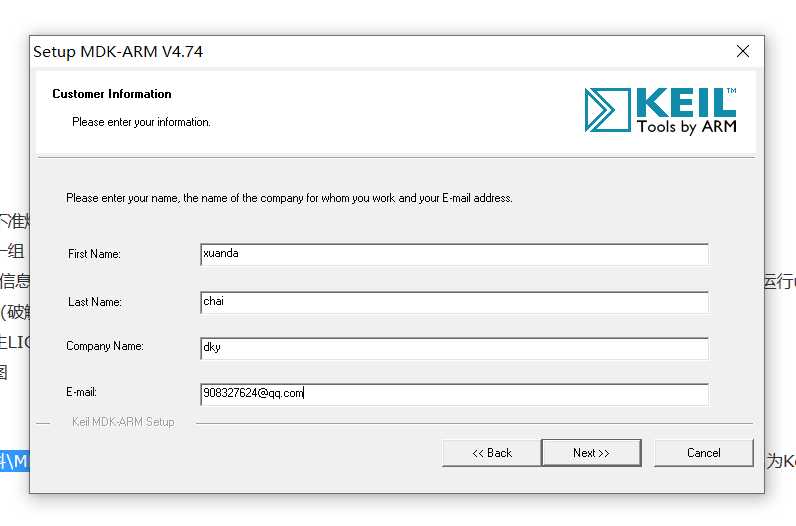This screenshot has width=796, height=526.
Task: Click the Setup MDK-ARM V4.74 title text
Action: 118,51
